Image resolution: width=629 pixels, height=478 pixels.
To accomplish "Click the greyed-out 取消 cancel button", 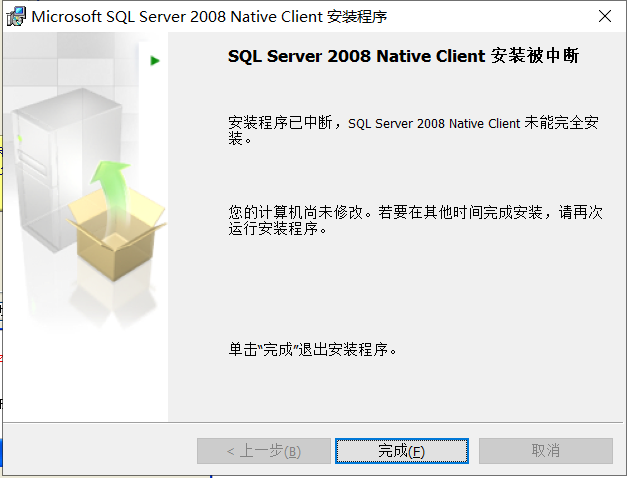I will (546, 451).
